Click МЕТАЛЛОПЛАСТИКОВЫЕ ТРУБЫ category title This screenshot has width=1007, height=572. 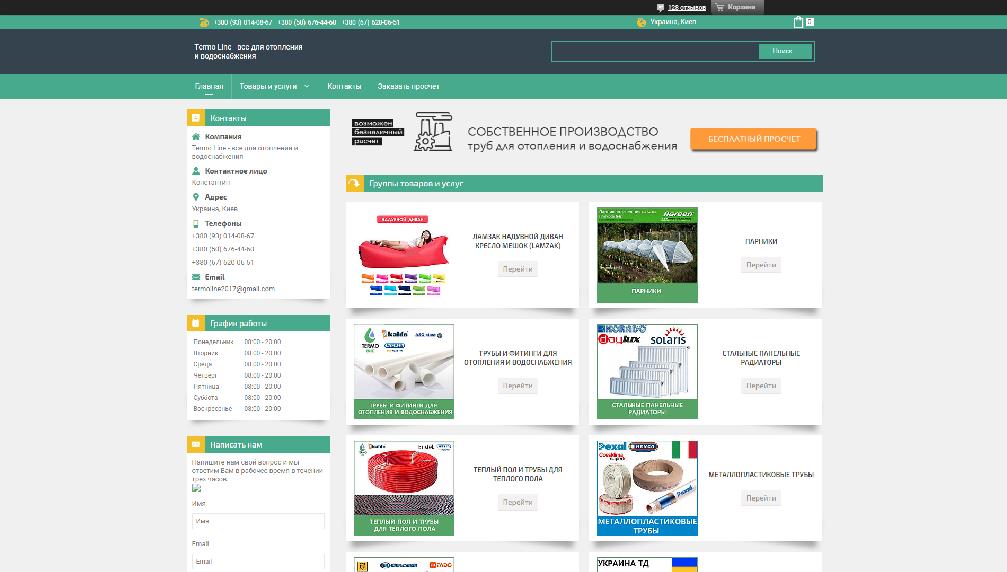[x=761, y=474]
